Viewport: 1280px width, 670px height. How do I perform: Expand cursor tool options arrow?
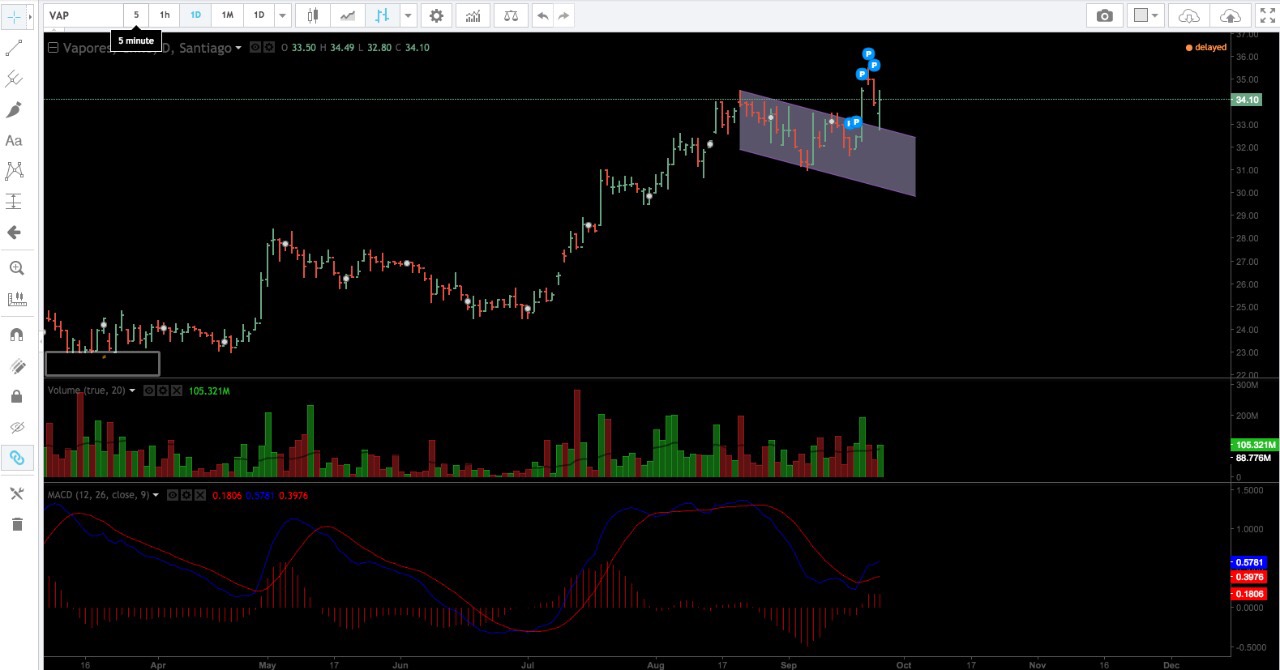point(32,17)
